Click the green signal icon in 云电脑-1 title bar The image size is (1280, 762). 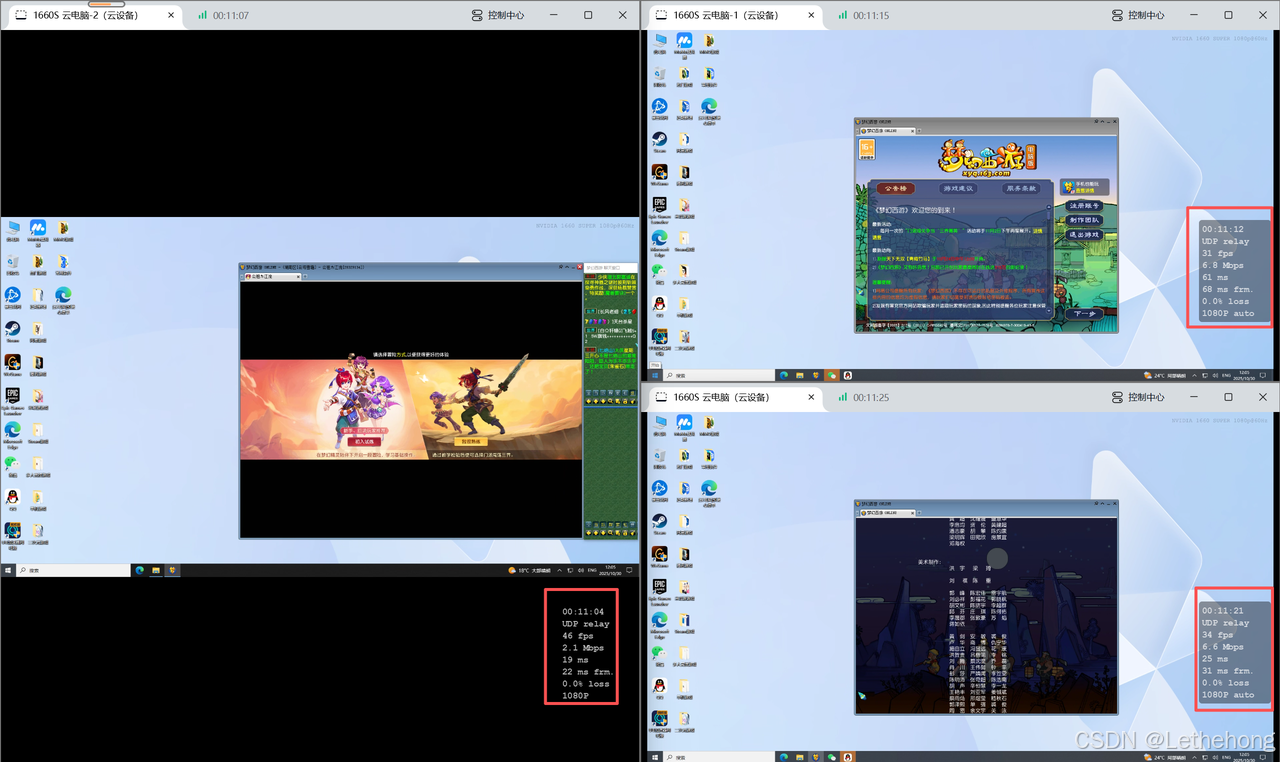pyautogui.click(x=843, y=15)
